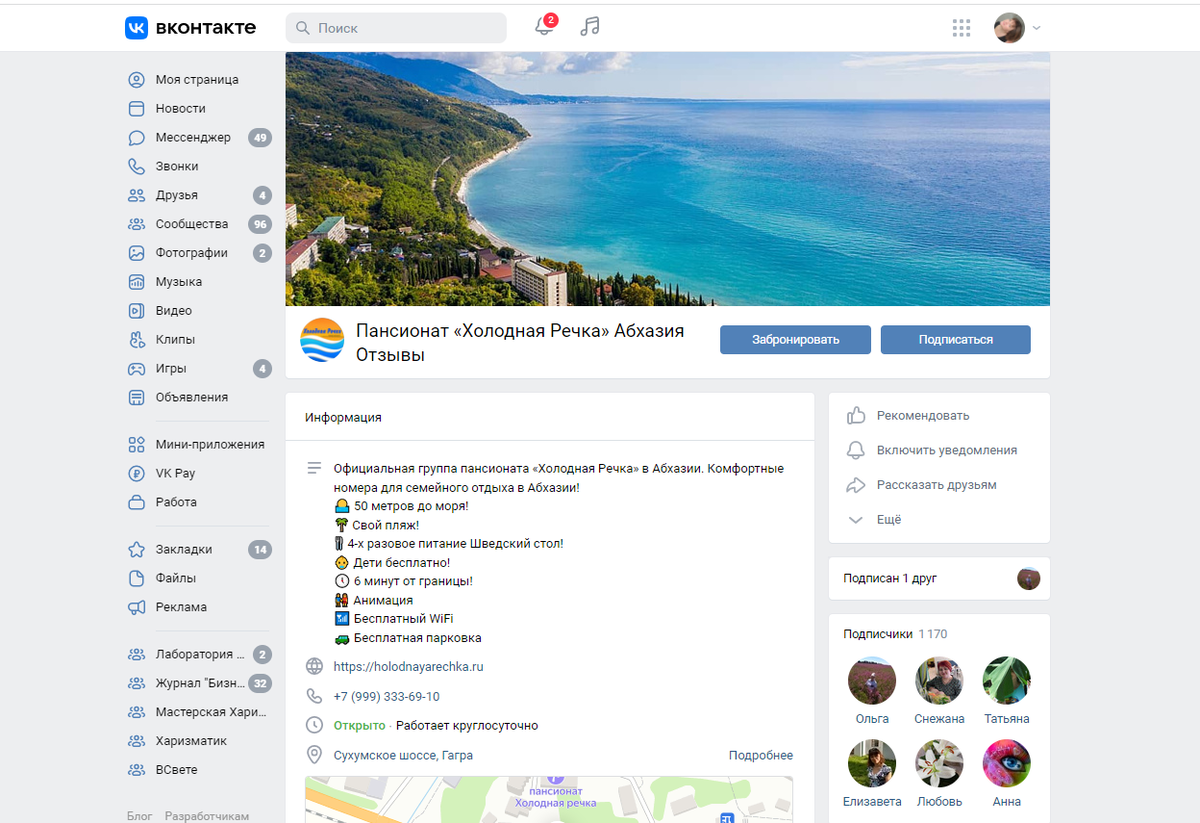Click the Разработчикам footer link
1200x823 pixels.
pyautogui.click(x=207, y=816)
